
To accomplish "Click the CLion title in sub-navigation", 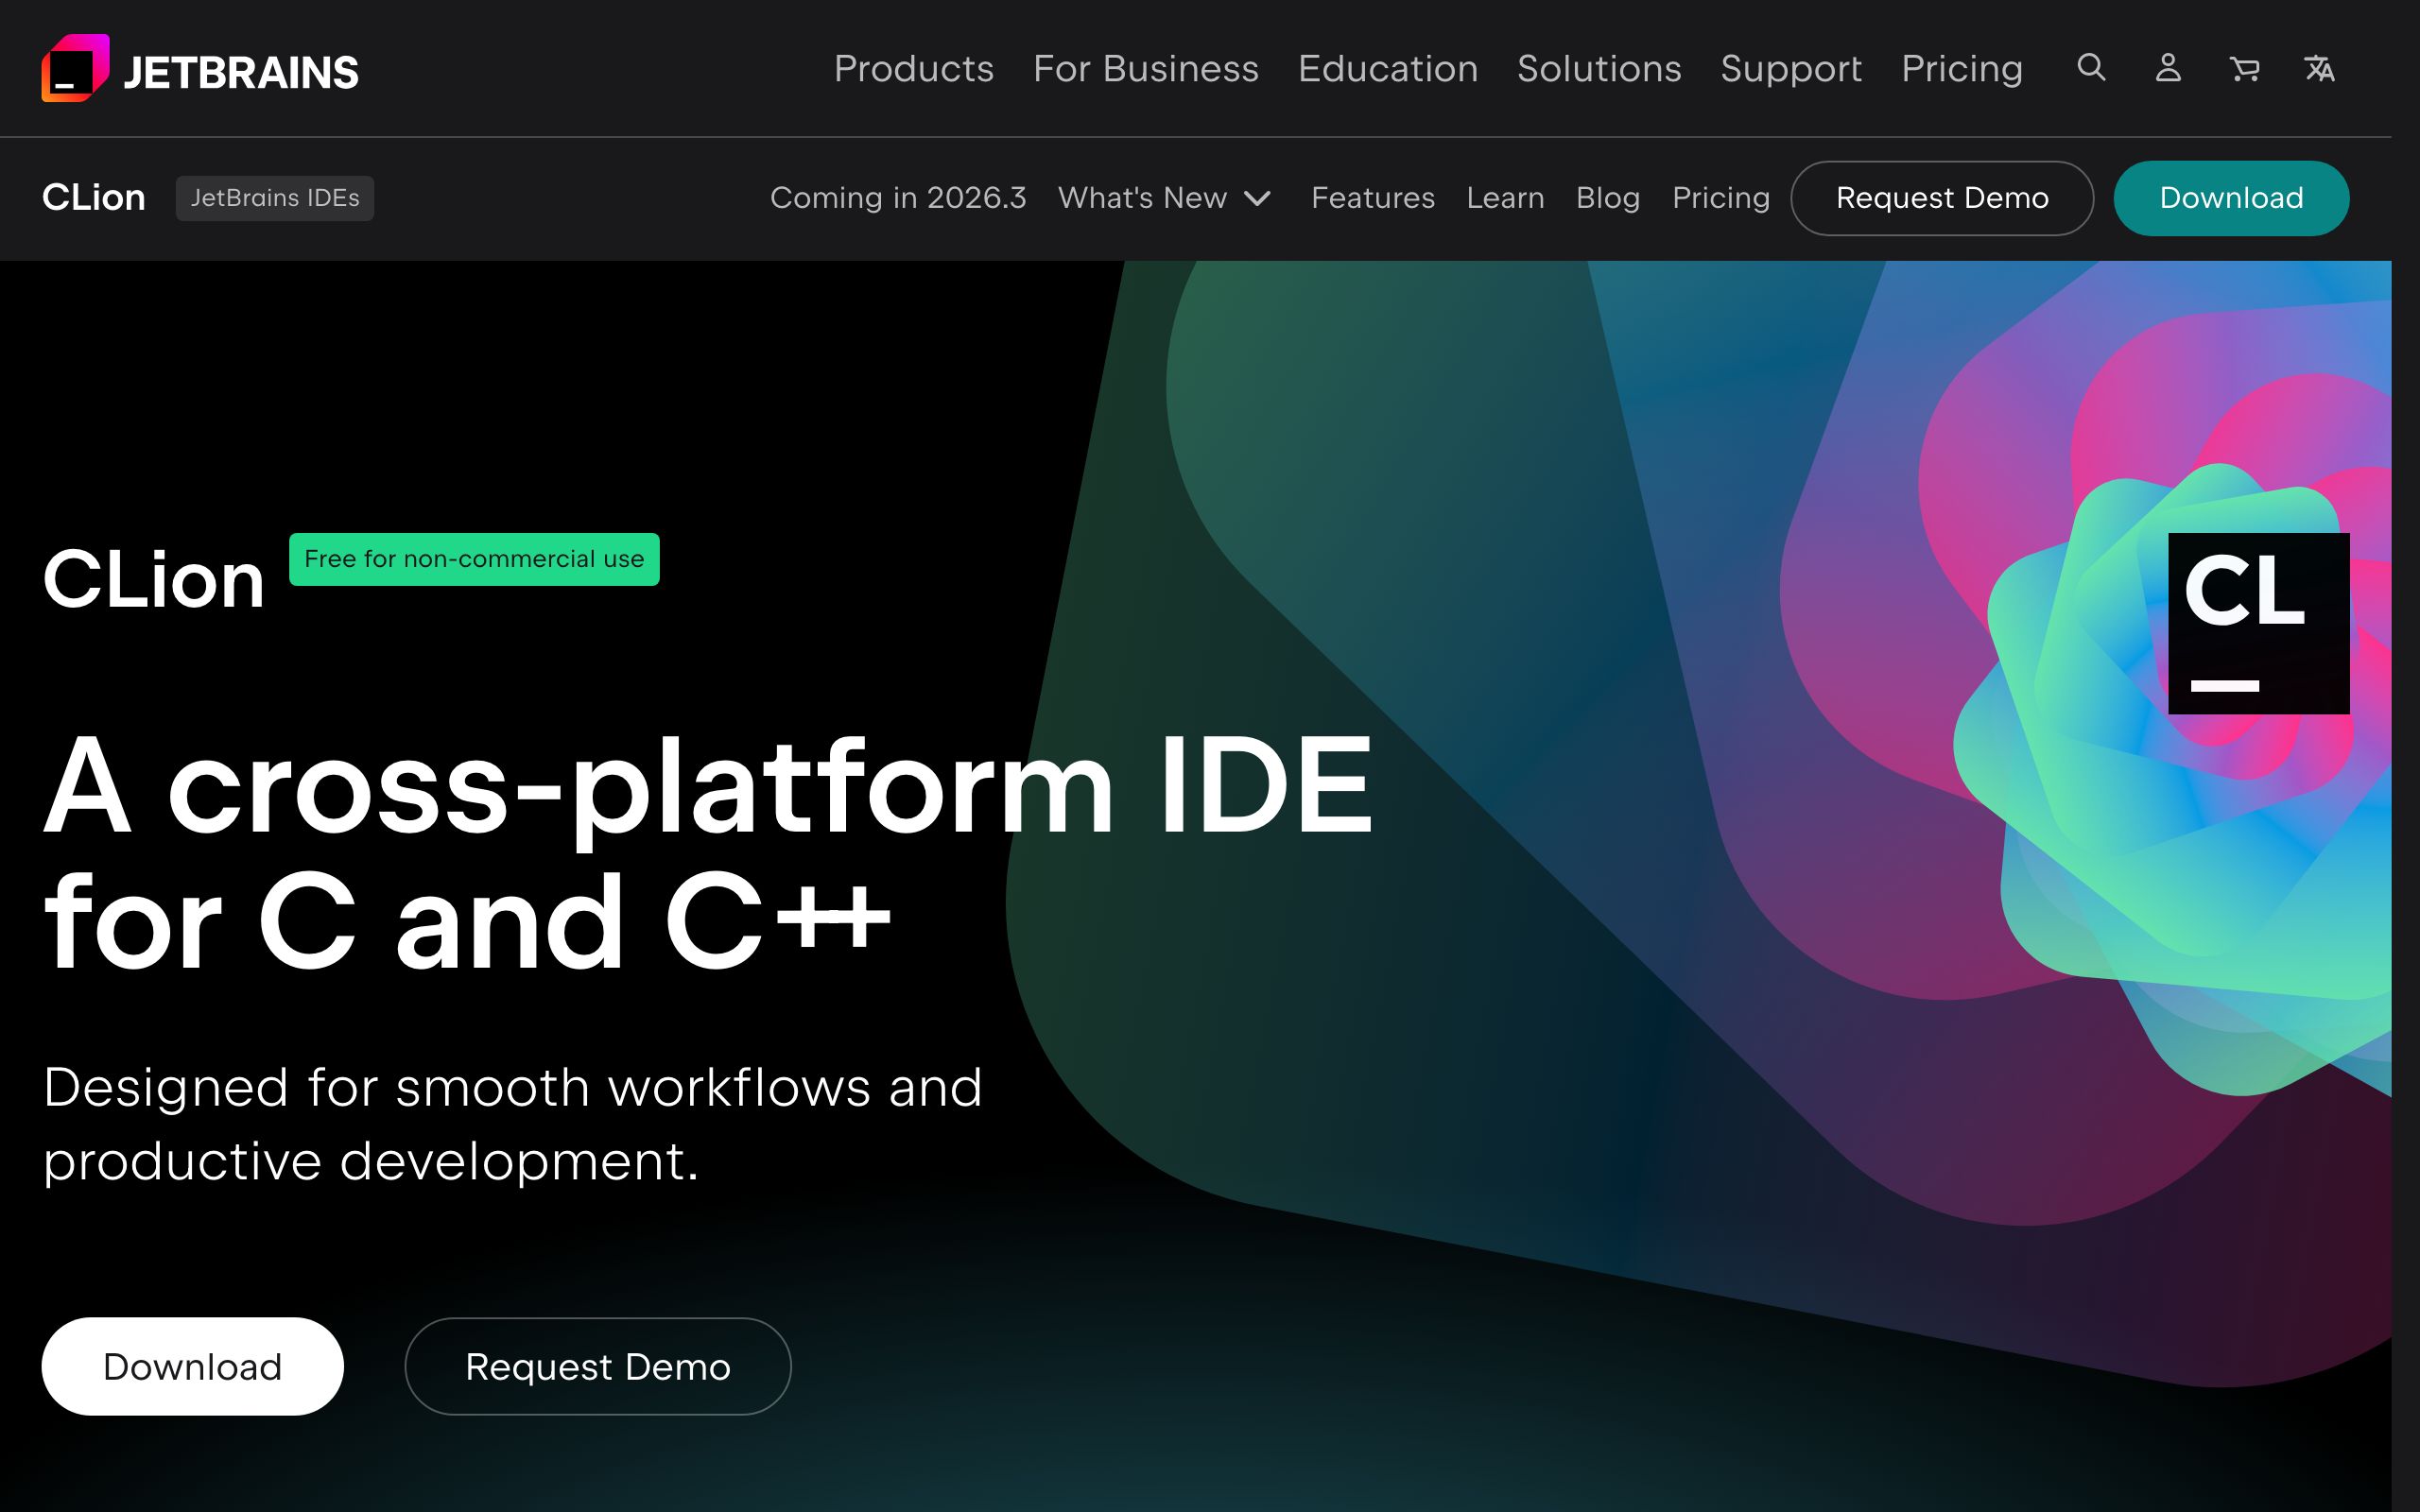I will (94, 198).
